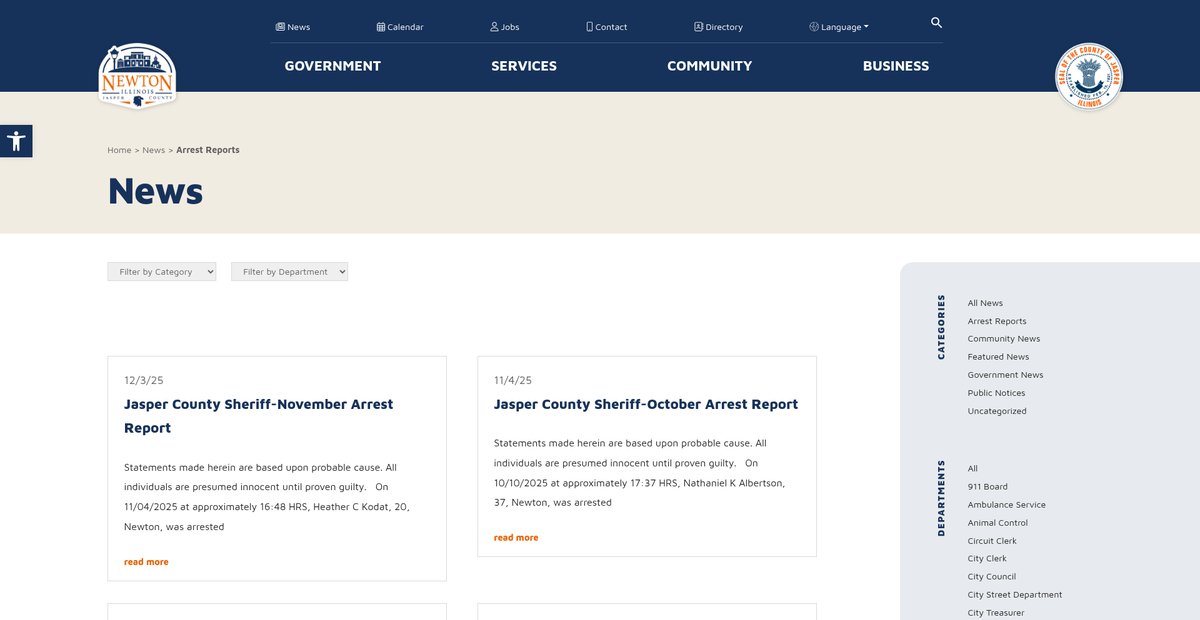The height and width of the screenshot is (620, 1200).
Task: Read more of the November Arrest Report
Action: click(146, 562)
